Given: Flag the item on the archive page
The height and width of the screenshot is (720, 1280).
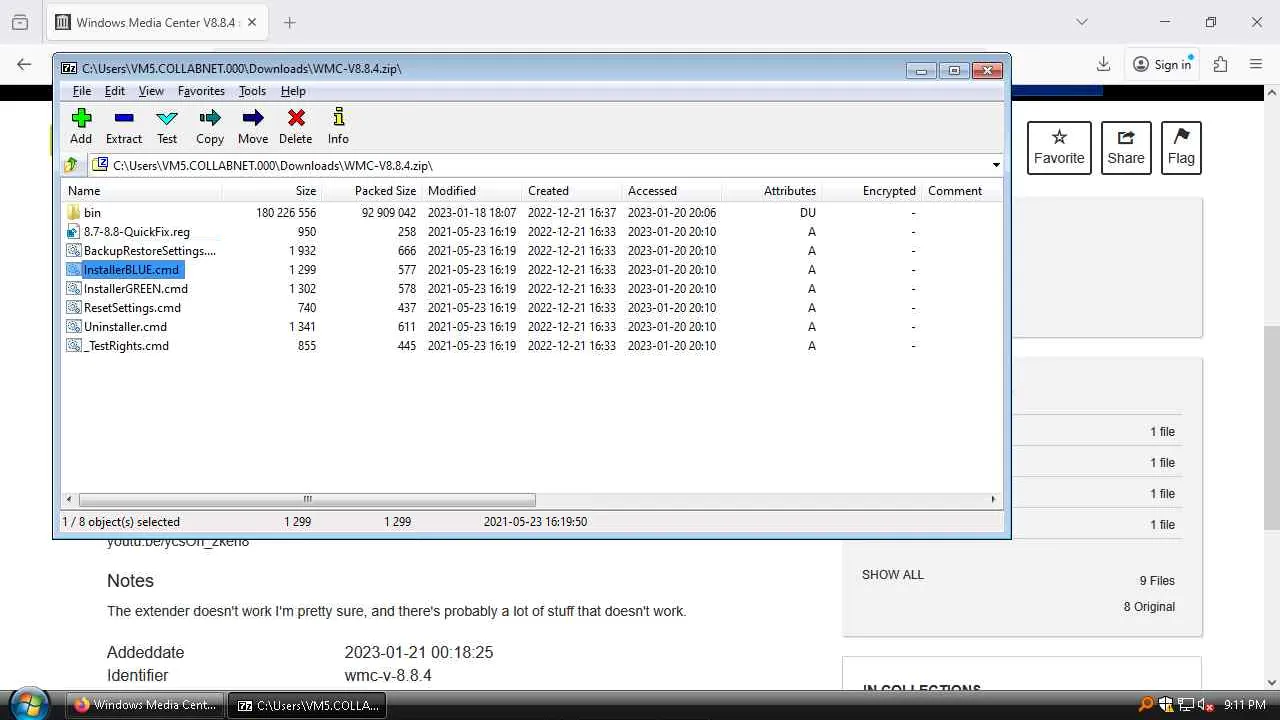Looking at the screenshot, I should pyautogui.click(x=1181, y=148).
